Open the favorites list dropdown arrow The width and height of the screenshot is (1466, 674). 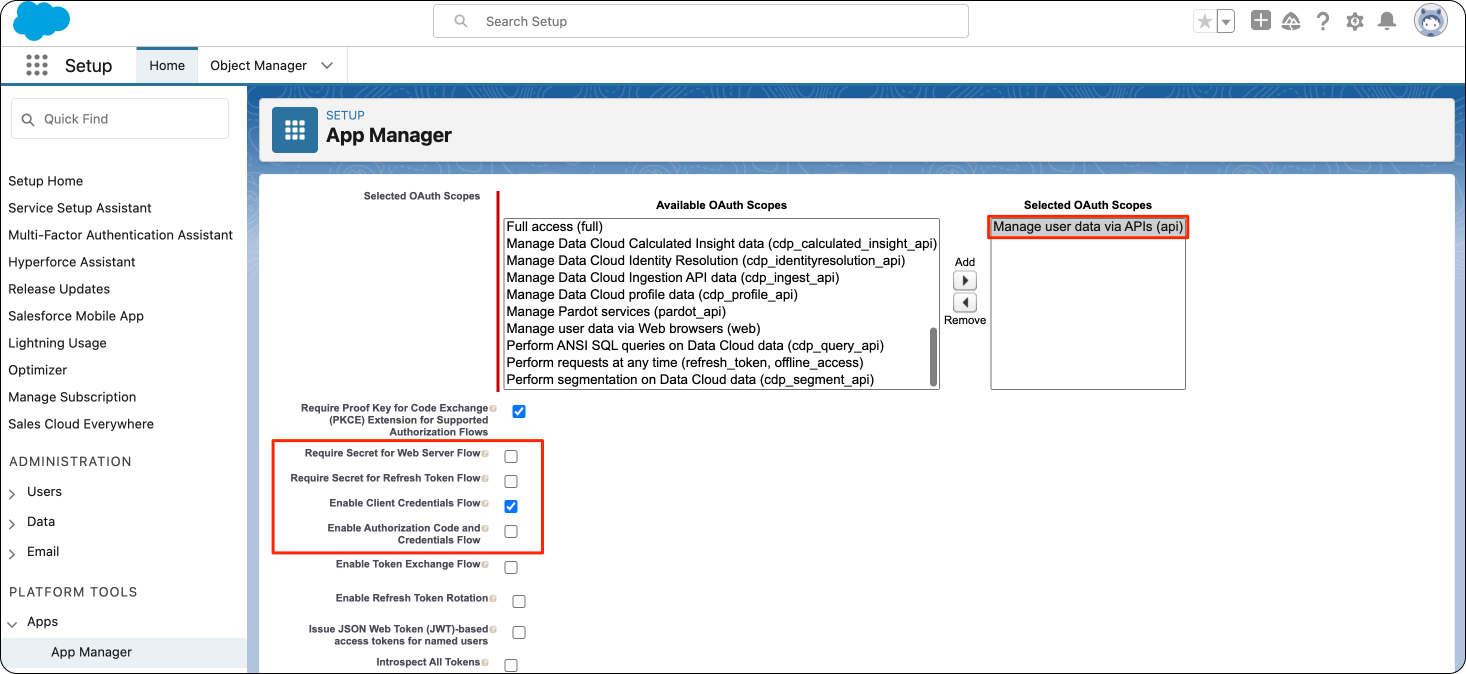pyautogui.click(x=1226, y=21)
